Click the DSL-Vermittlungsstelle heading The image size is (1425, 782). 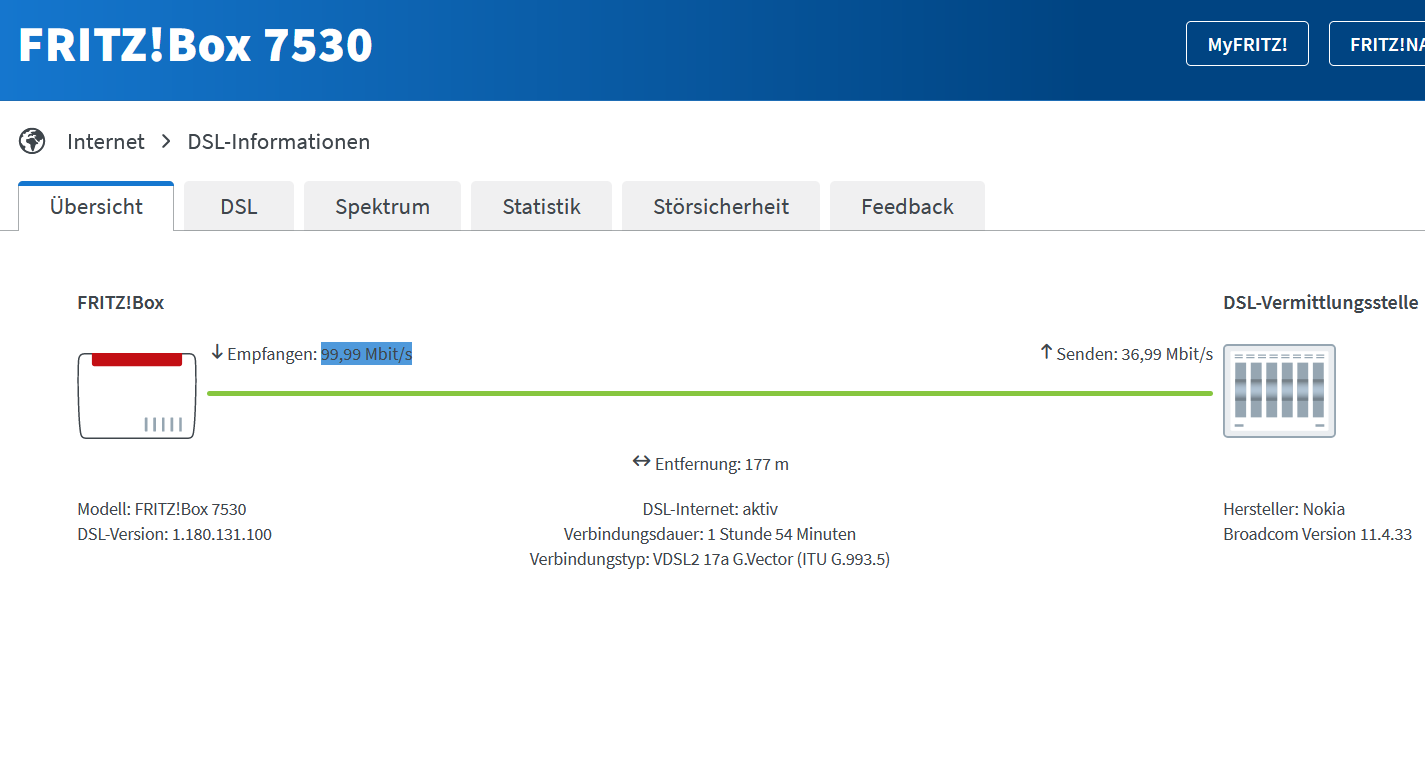(x=1321, y=302)
